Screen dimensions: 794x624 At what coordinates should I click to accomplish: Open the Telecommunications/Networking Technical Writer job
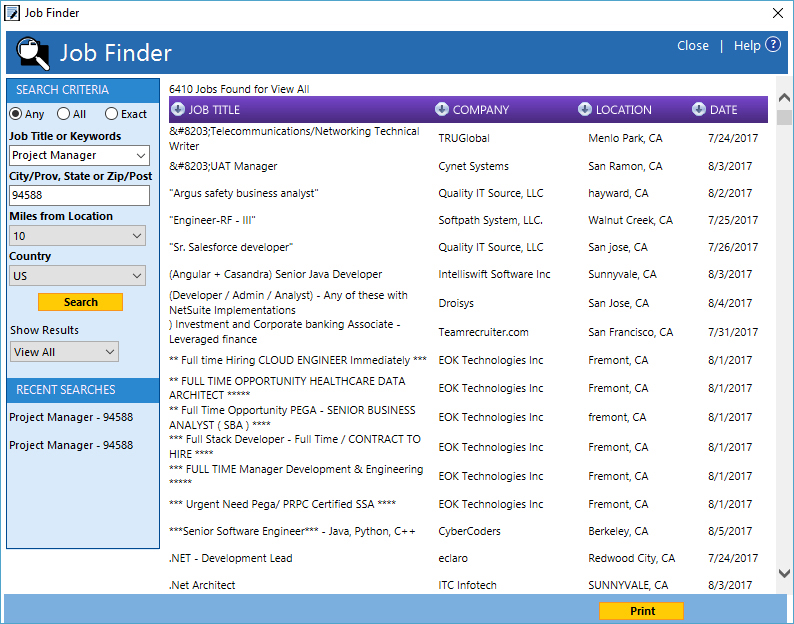click(294, 138)
